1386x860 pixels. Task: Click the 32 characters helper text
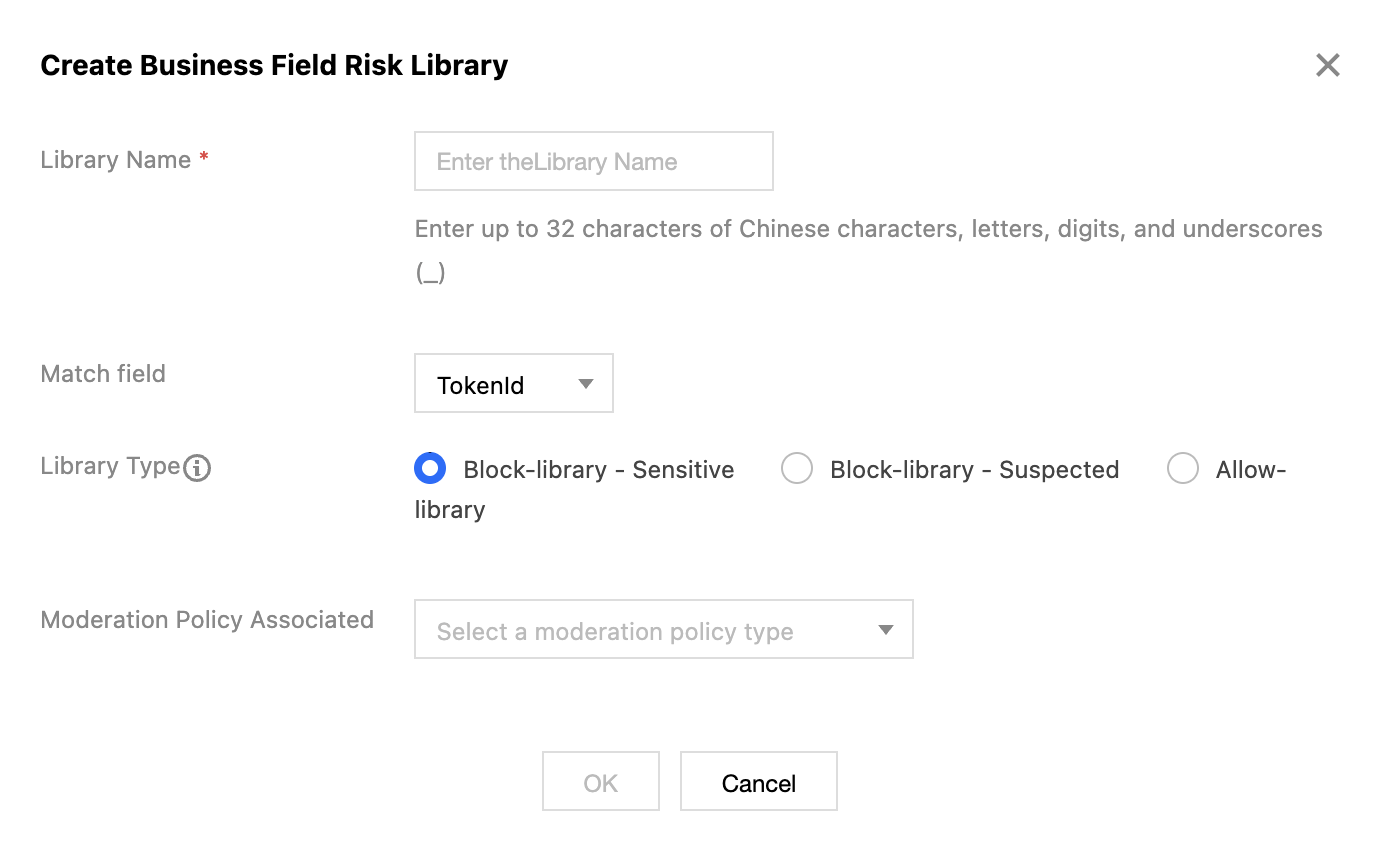pyautogui.click(x=868, y=229)
